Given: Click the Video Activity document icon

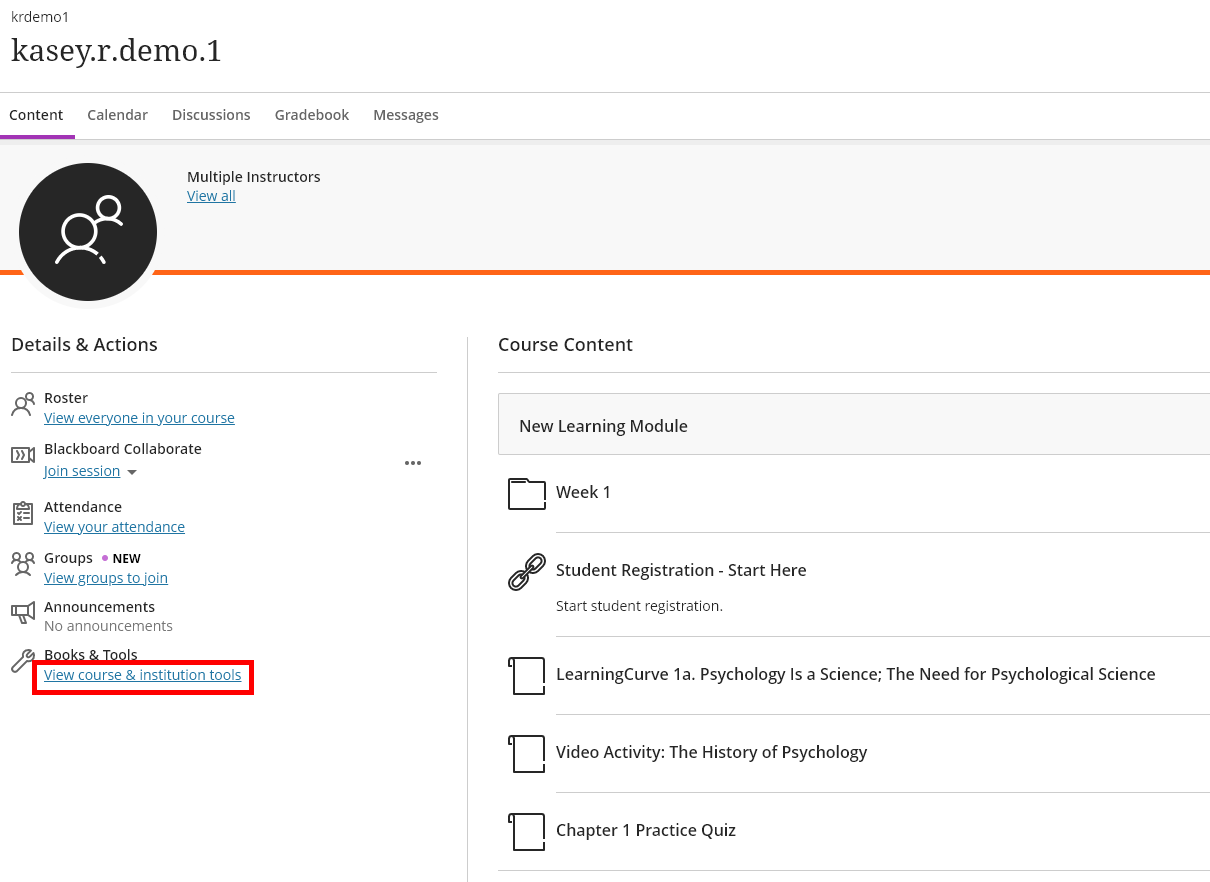Looking at the screenshot, I should click(527, 753).
